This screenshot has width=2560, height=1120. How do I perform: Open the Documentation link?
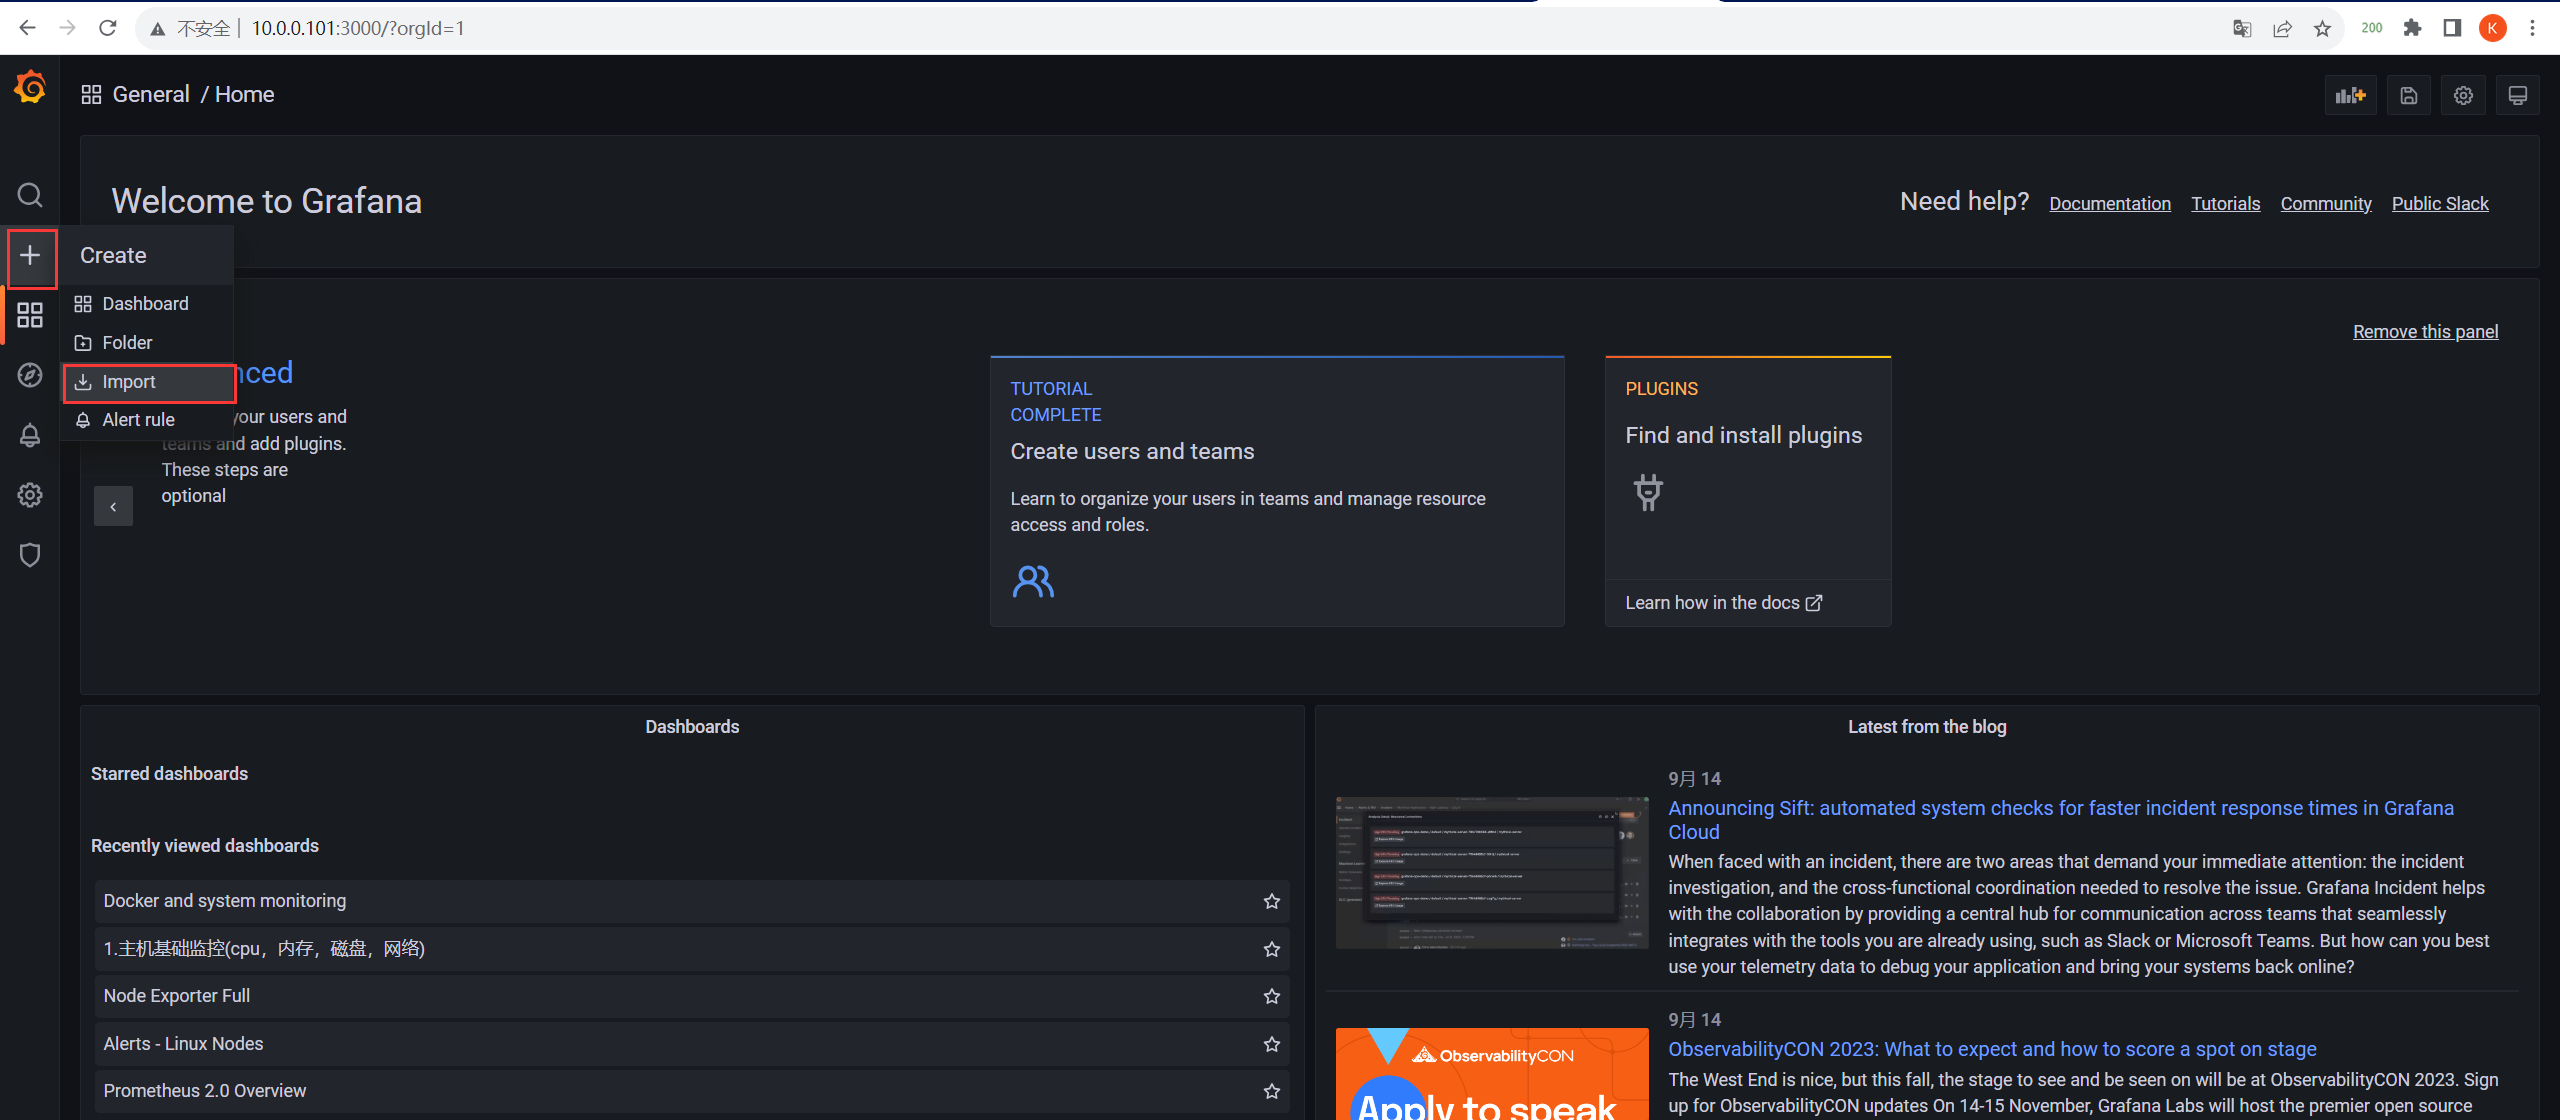point(2110,203)
